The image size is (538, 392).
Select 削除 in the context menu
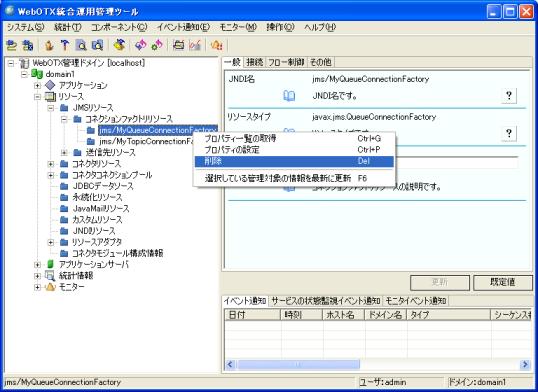point(294,161)
